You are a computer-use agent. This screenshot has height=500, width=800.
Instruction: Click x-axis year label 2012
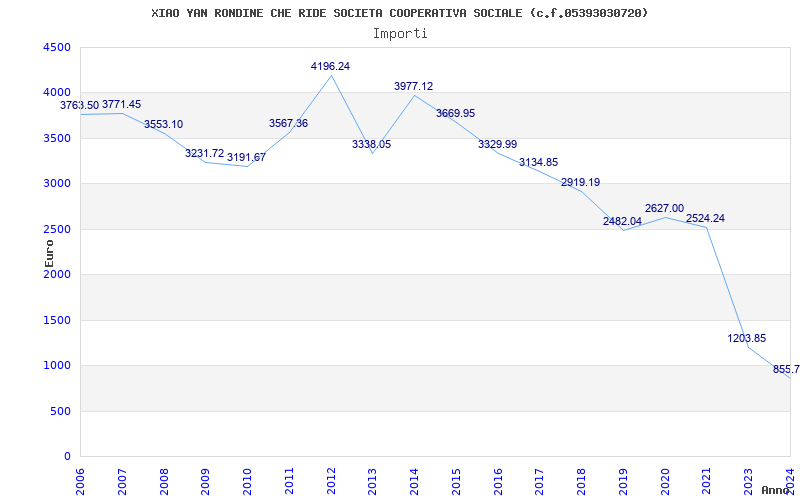click(x=331, y=481)
